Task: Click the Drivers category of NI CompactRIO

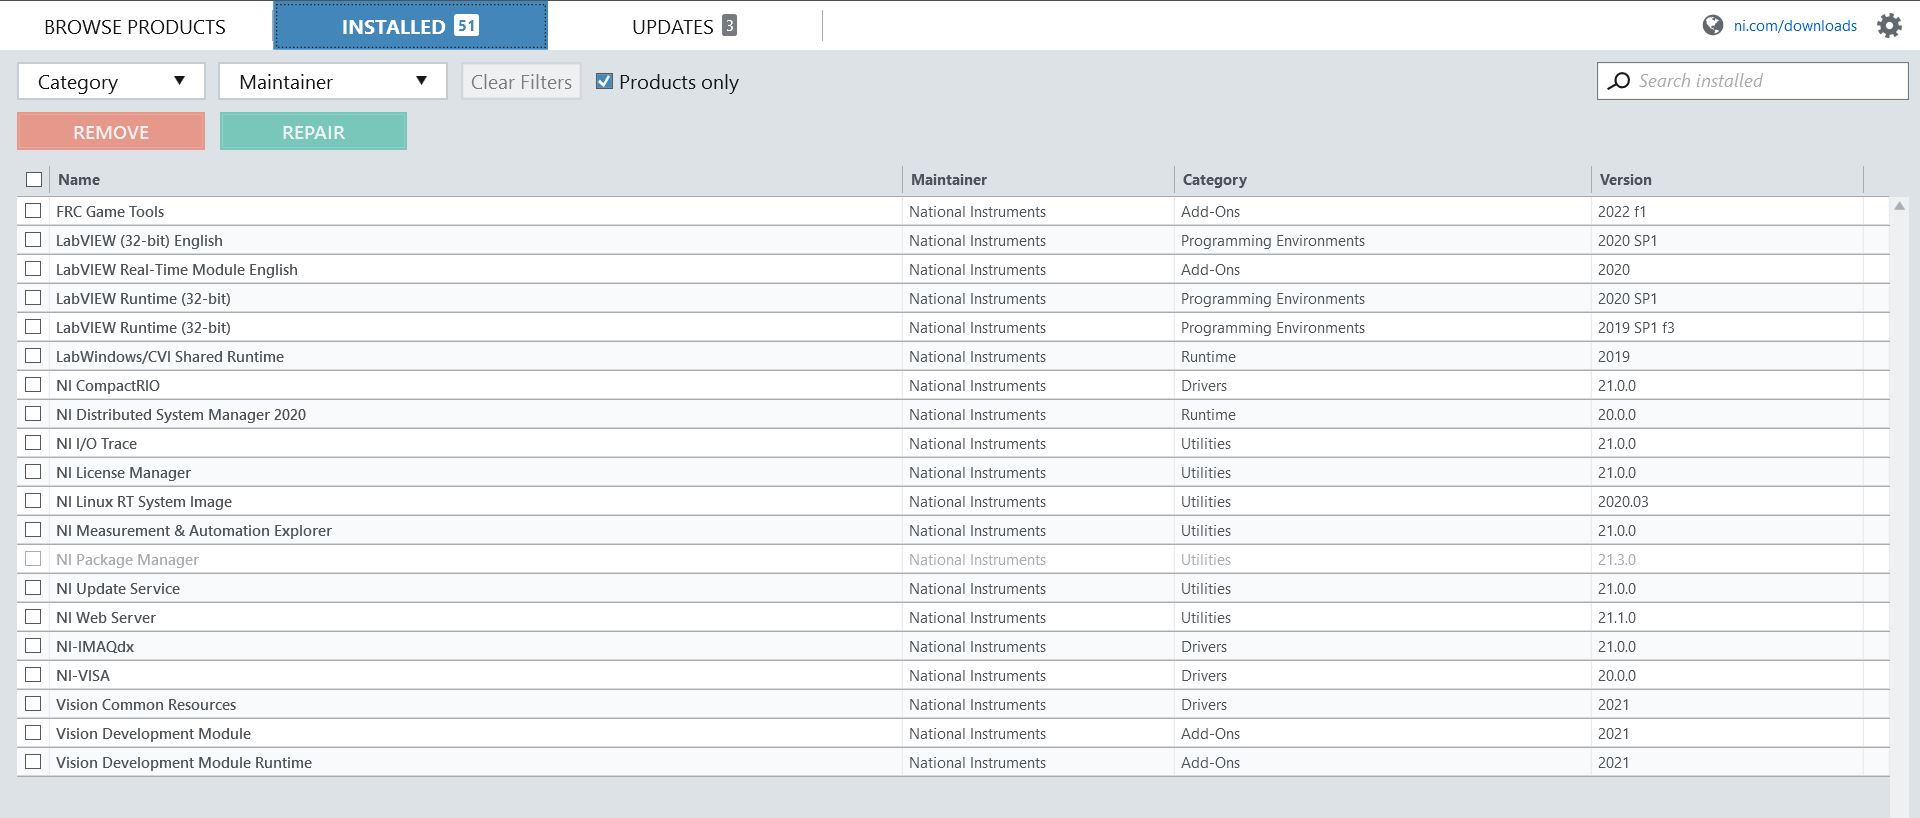Action: pos(1204,386)
